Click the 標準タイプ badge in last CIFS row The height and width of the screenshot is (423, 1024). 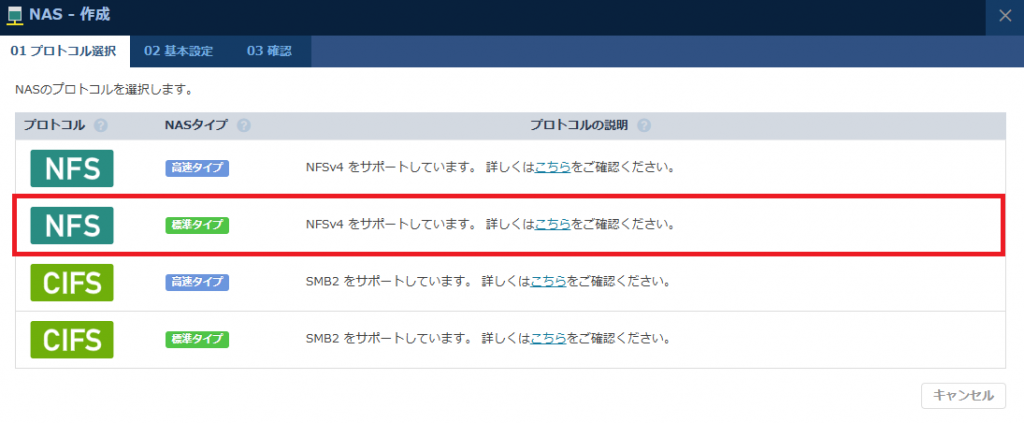[x=197, y=339]
